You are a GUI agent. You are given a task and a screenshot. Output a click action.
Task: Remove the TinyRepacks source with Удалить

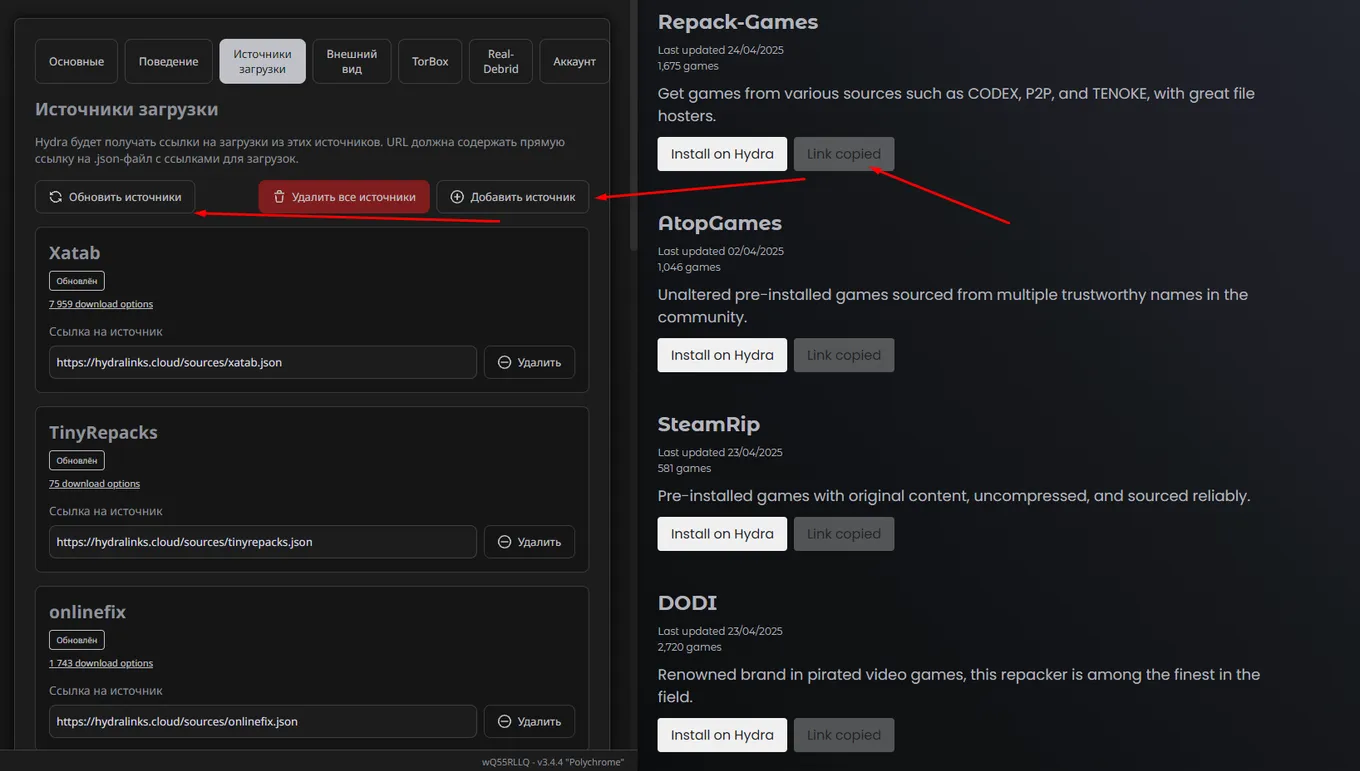coord(530,542)
